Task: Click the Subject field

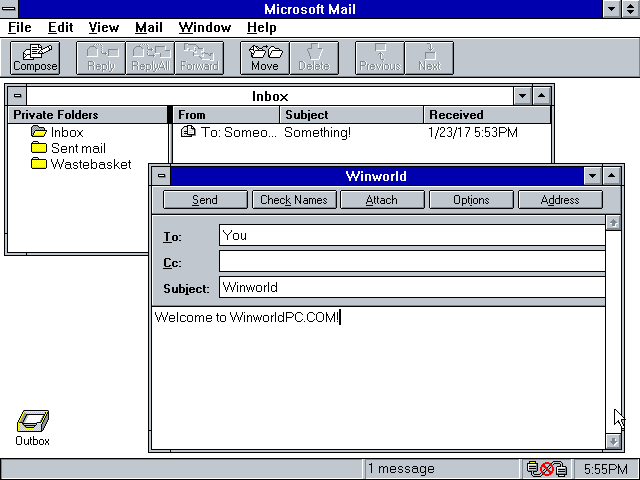Action: point(412,287)
